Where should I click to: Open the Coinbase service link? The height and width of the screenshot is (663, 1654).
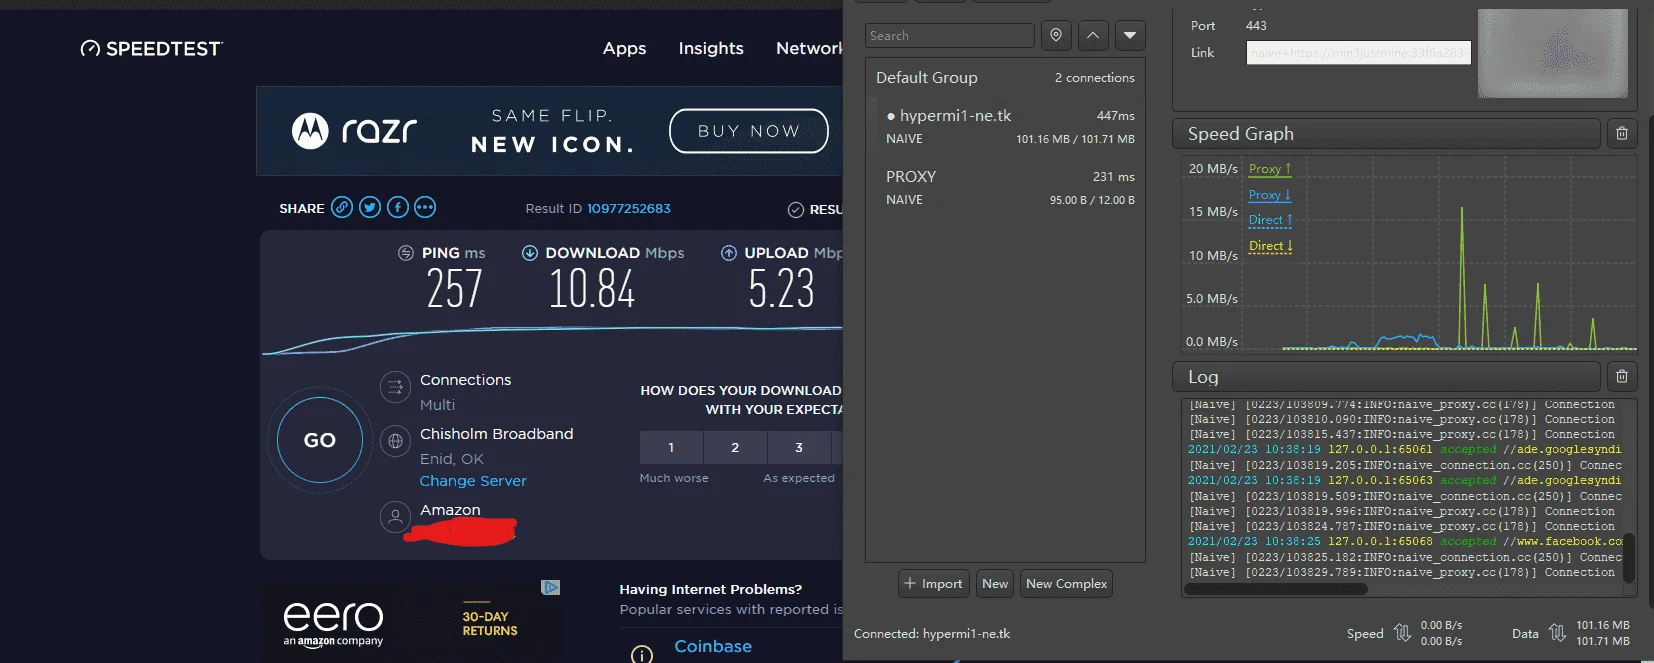[713, 646]
